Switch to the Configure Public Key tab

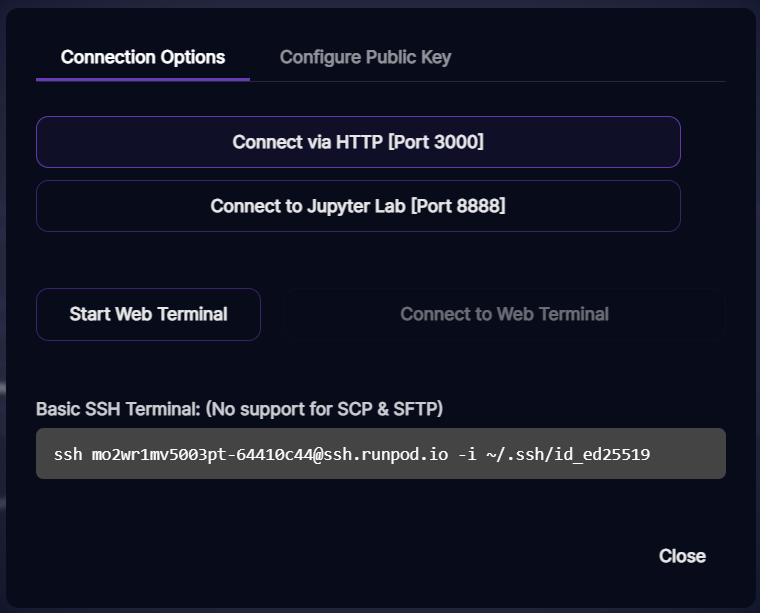[365, 57]
